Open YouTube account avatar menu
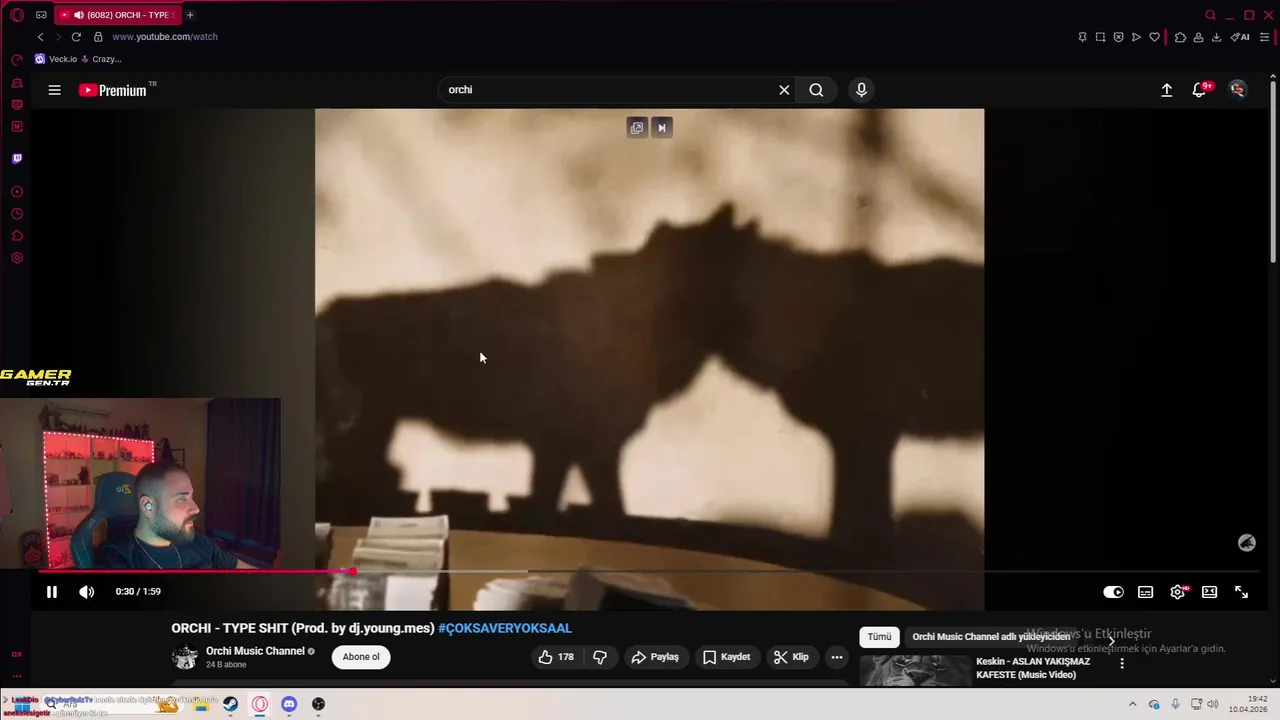Viewport: 1280px width, 720px height. click(x=1238, y=90)
